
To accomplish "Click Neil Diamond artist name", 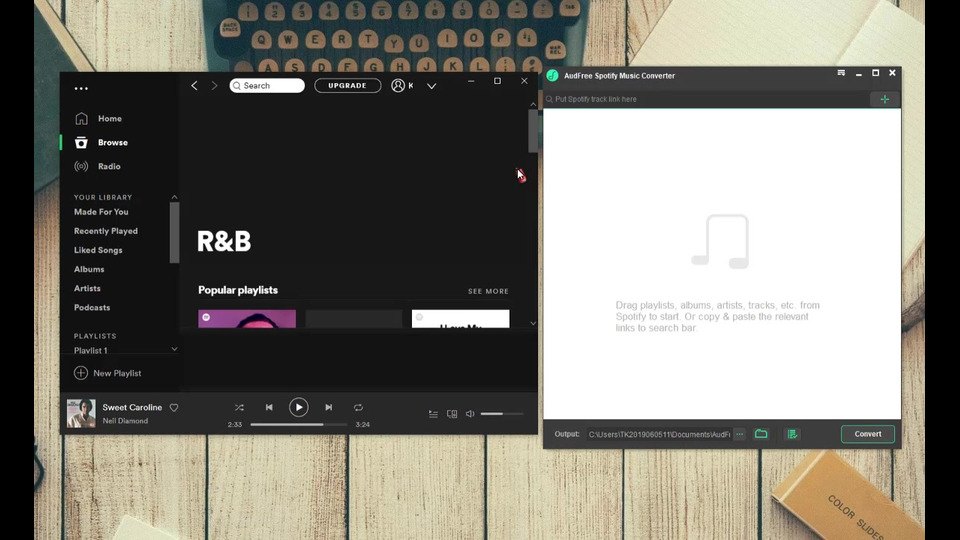I will (x=125, y=421).
